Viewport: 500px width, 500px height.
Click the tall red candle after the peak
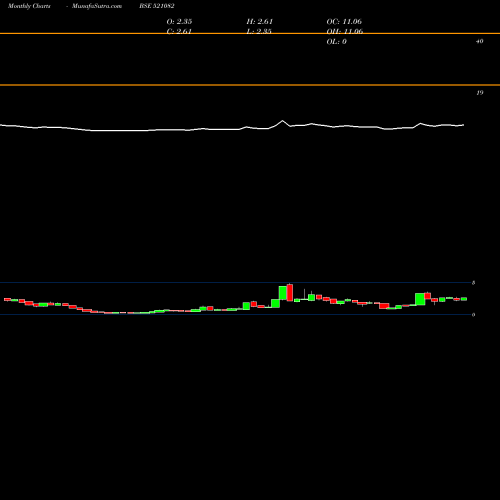point(290,293)
